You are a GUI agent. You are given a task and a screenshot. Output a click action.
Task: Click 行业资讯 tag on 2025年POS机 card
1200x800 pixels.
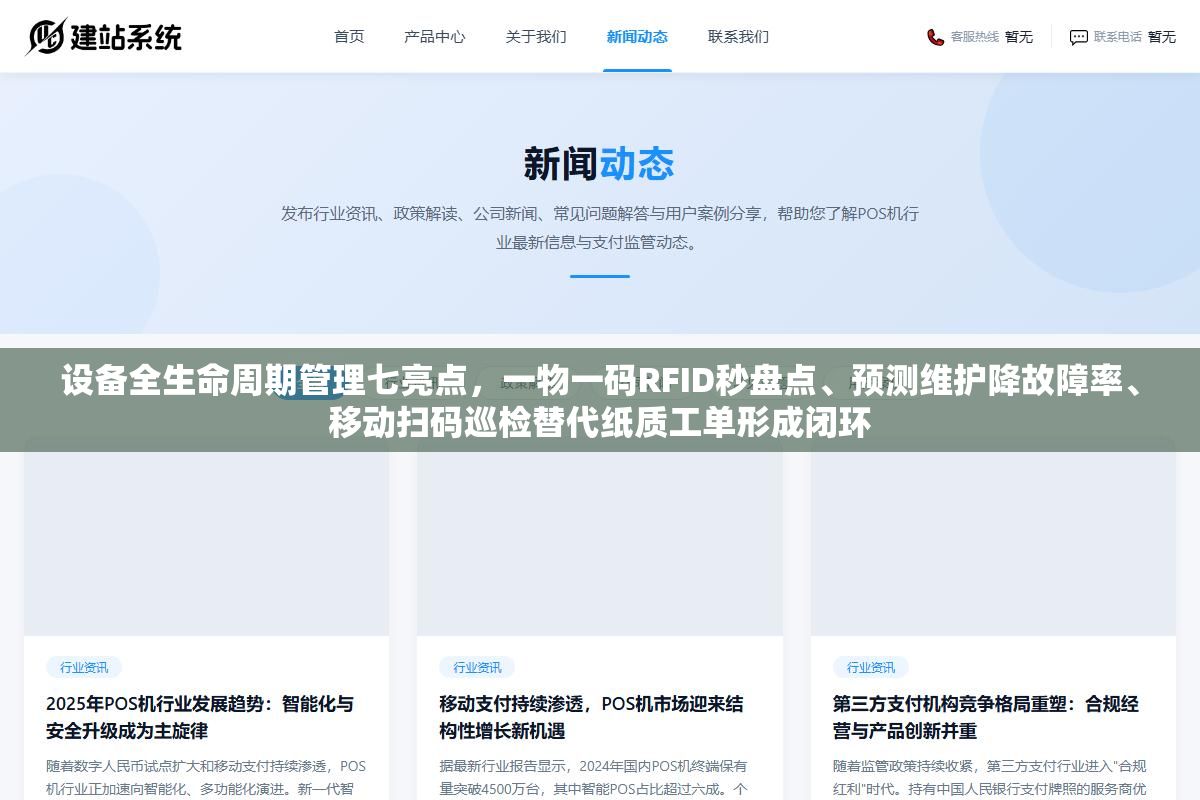pos(84,667)
